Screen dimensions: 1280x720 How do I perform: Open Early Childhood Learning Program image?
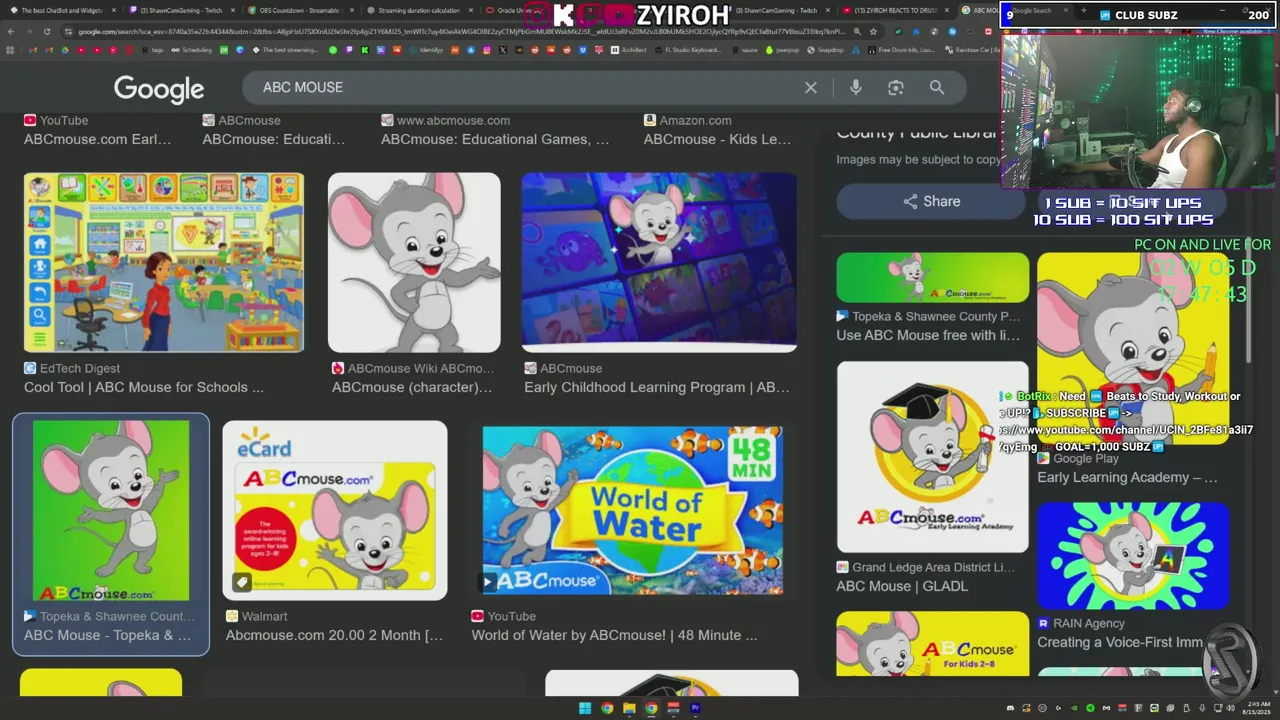659,262
